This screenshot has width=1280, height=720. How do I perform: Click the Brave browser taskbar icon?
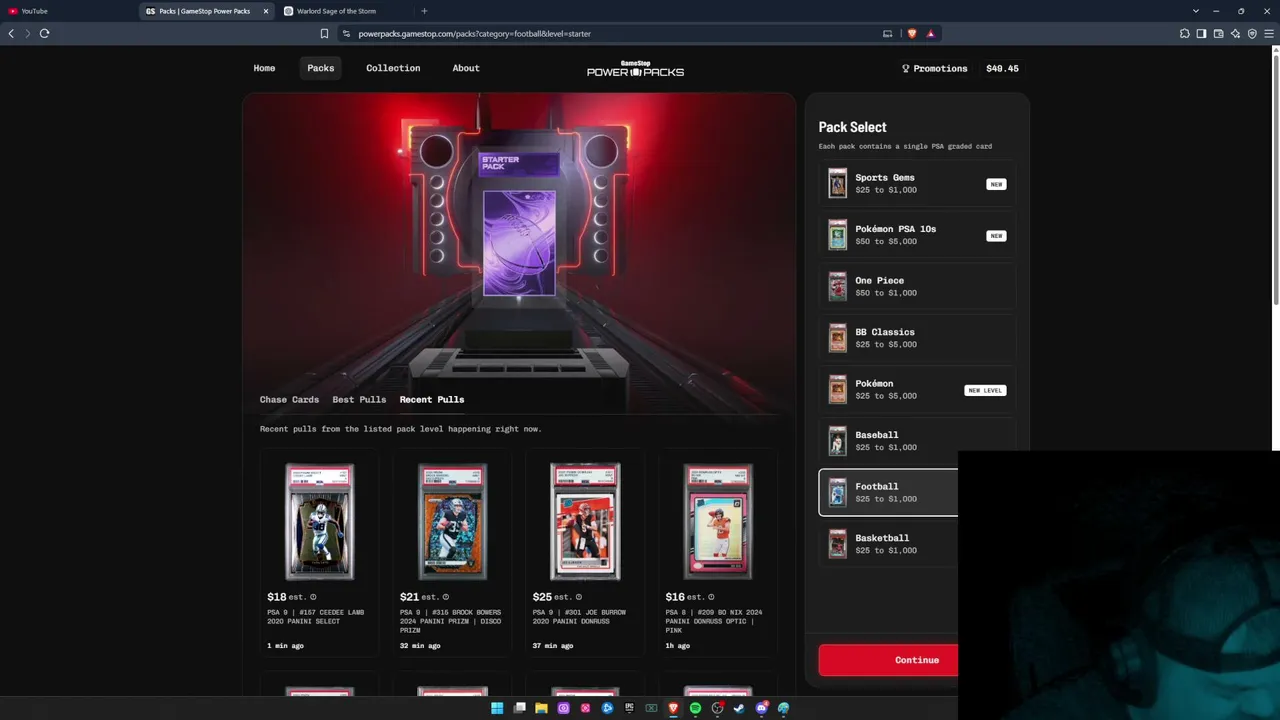(673, 708)
